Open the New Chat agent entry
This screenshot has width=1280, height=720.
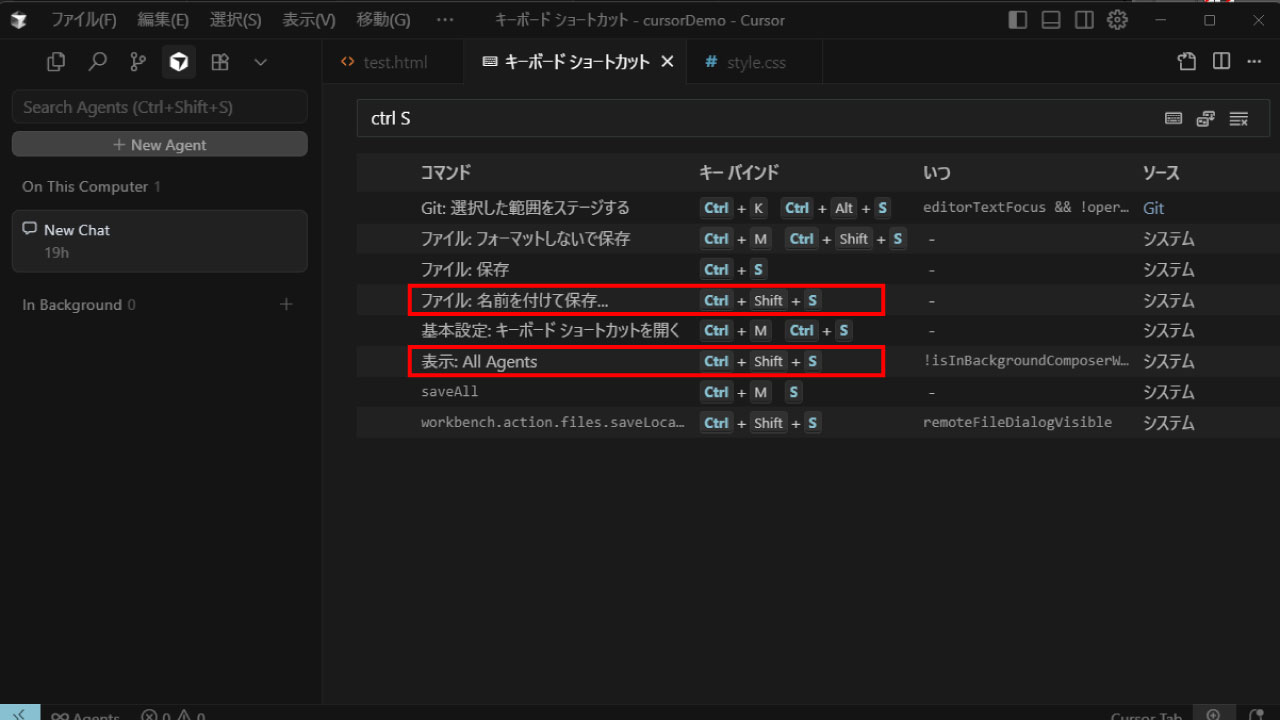(x=160, y=241)
